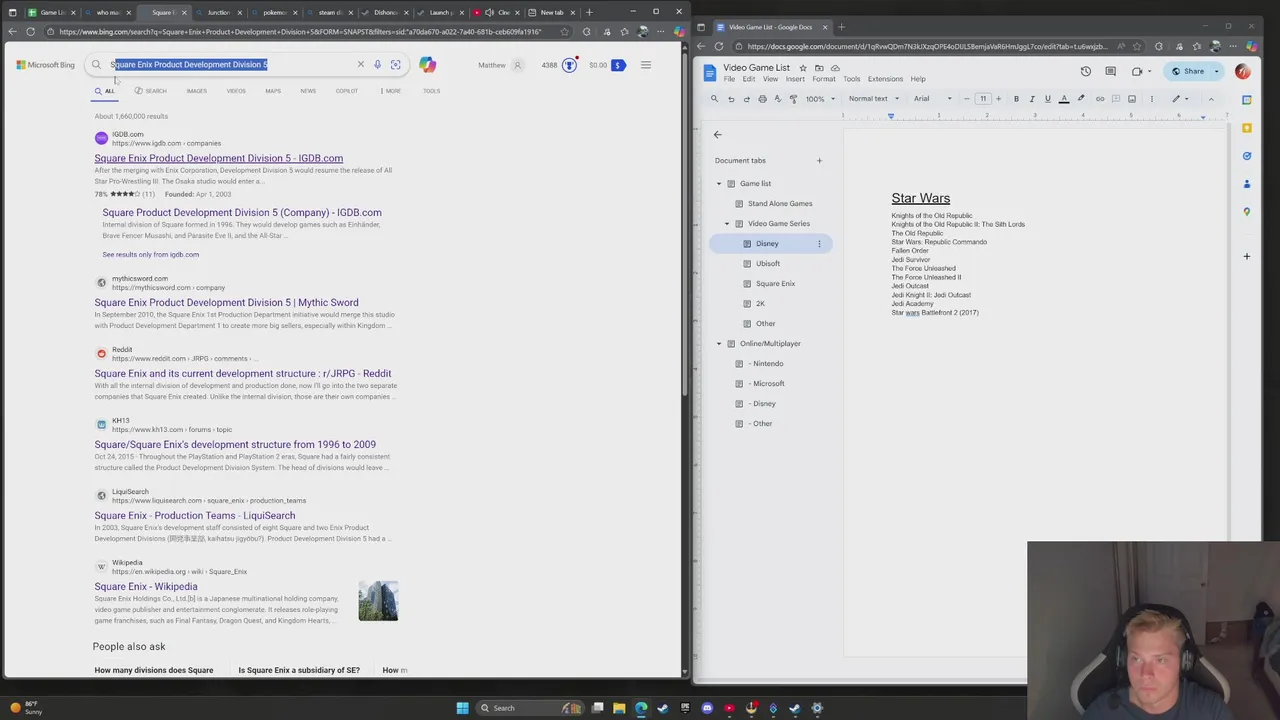
Task: Open the zoom 100% dropdown
Action: [820, 99]
